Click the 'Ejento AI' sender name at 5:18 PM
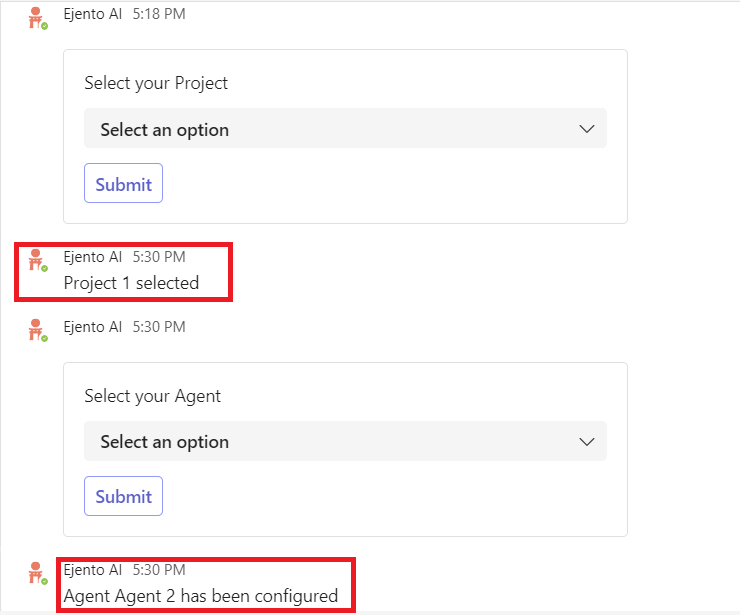 (x=92, y=14)
